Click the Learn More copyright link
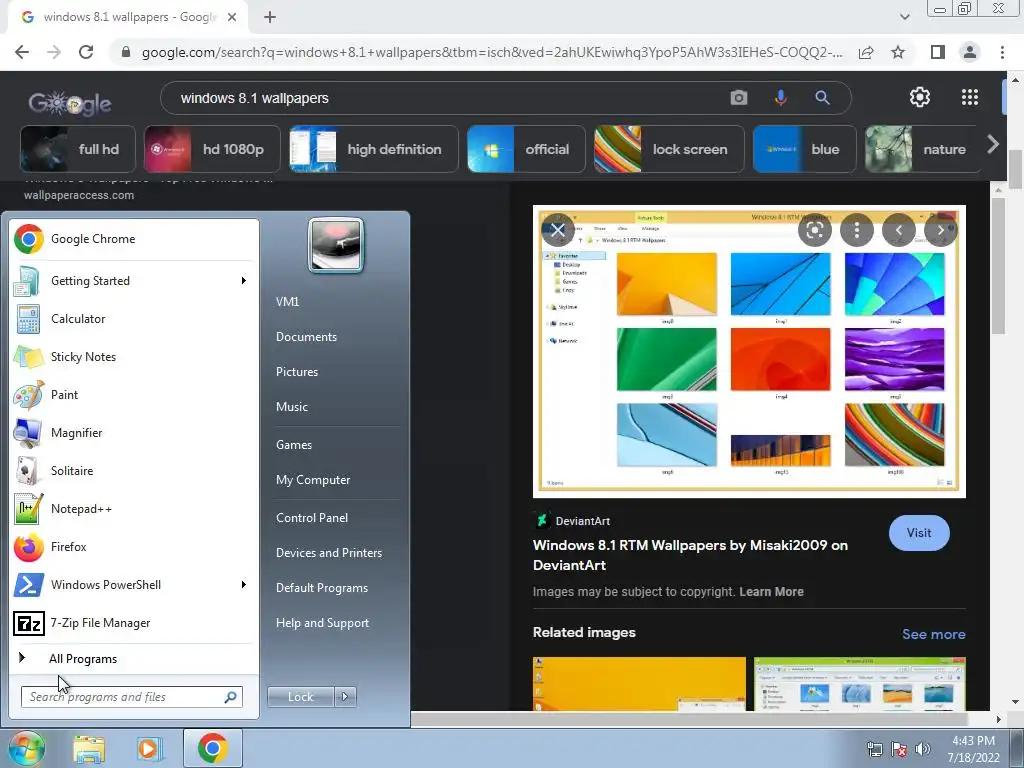Image resolution: width=1024 pixels, height=768 pixels. (771, 592)
